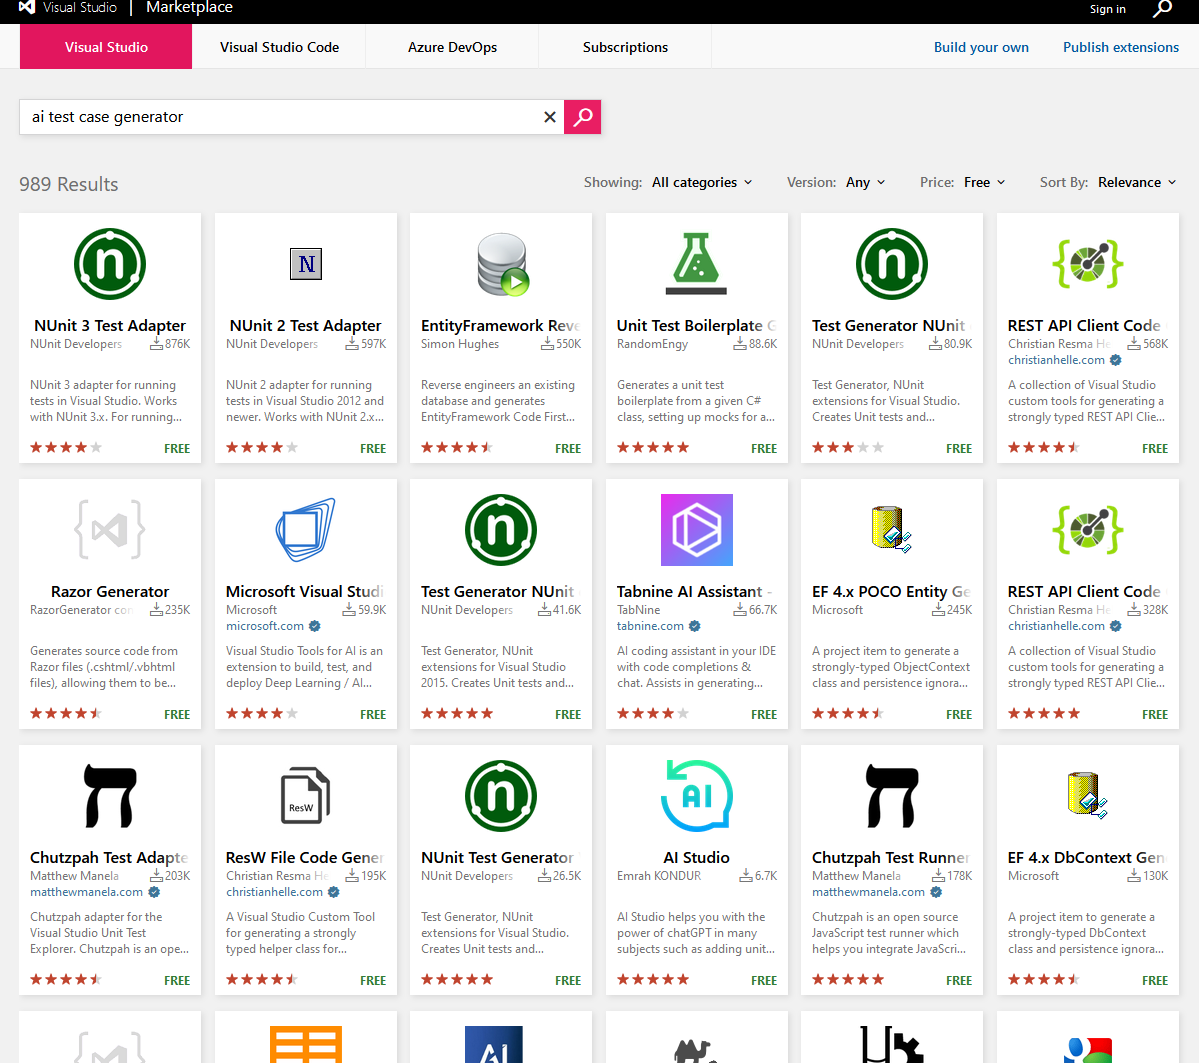The width and height of the screenshot is (1199, 1063).
Task: Click magnifier icon in top header bar
Action: (x=1162, y=9)
